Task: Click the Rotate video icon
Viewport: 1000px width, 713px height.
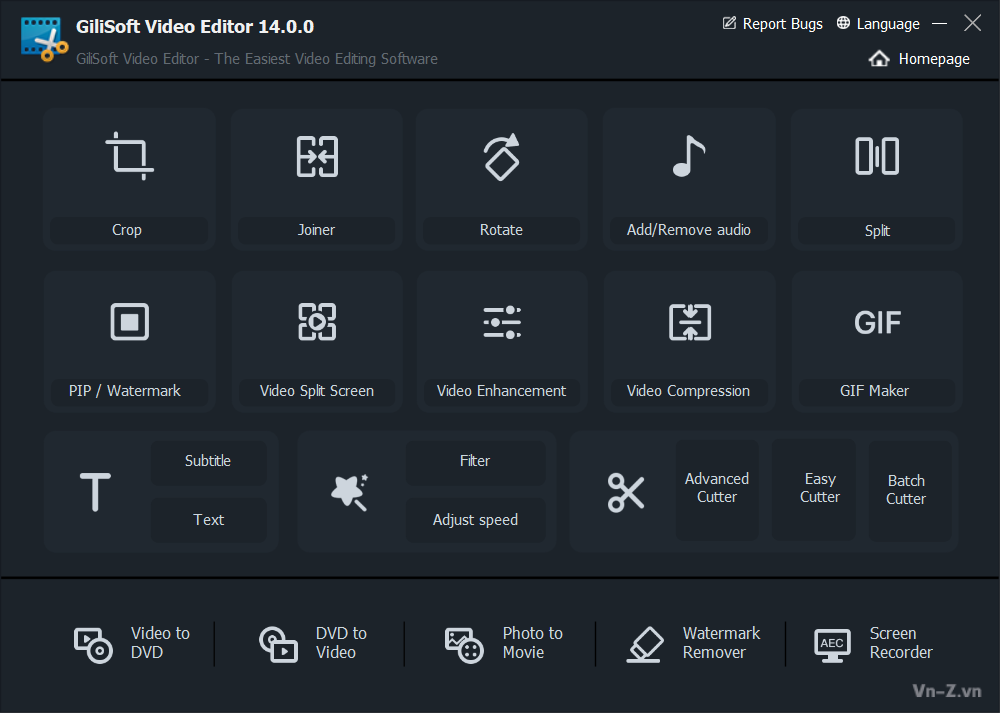Action: point(501,157)
